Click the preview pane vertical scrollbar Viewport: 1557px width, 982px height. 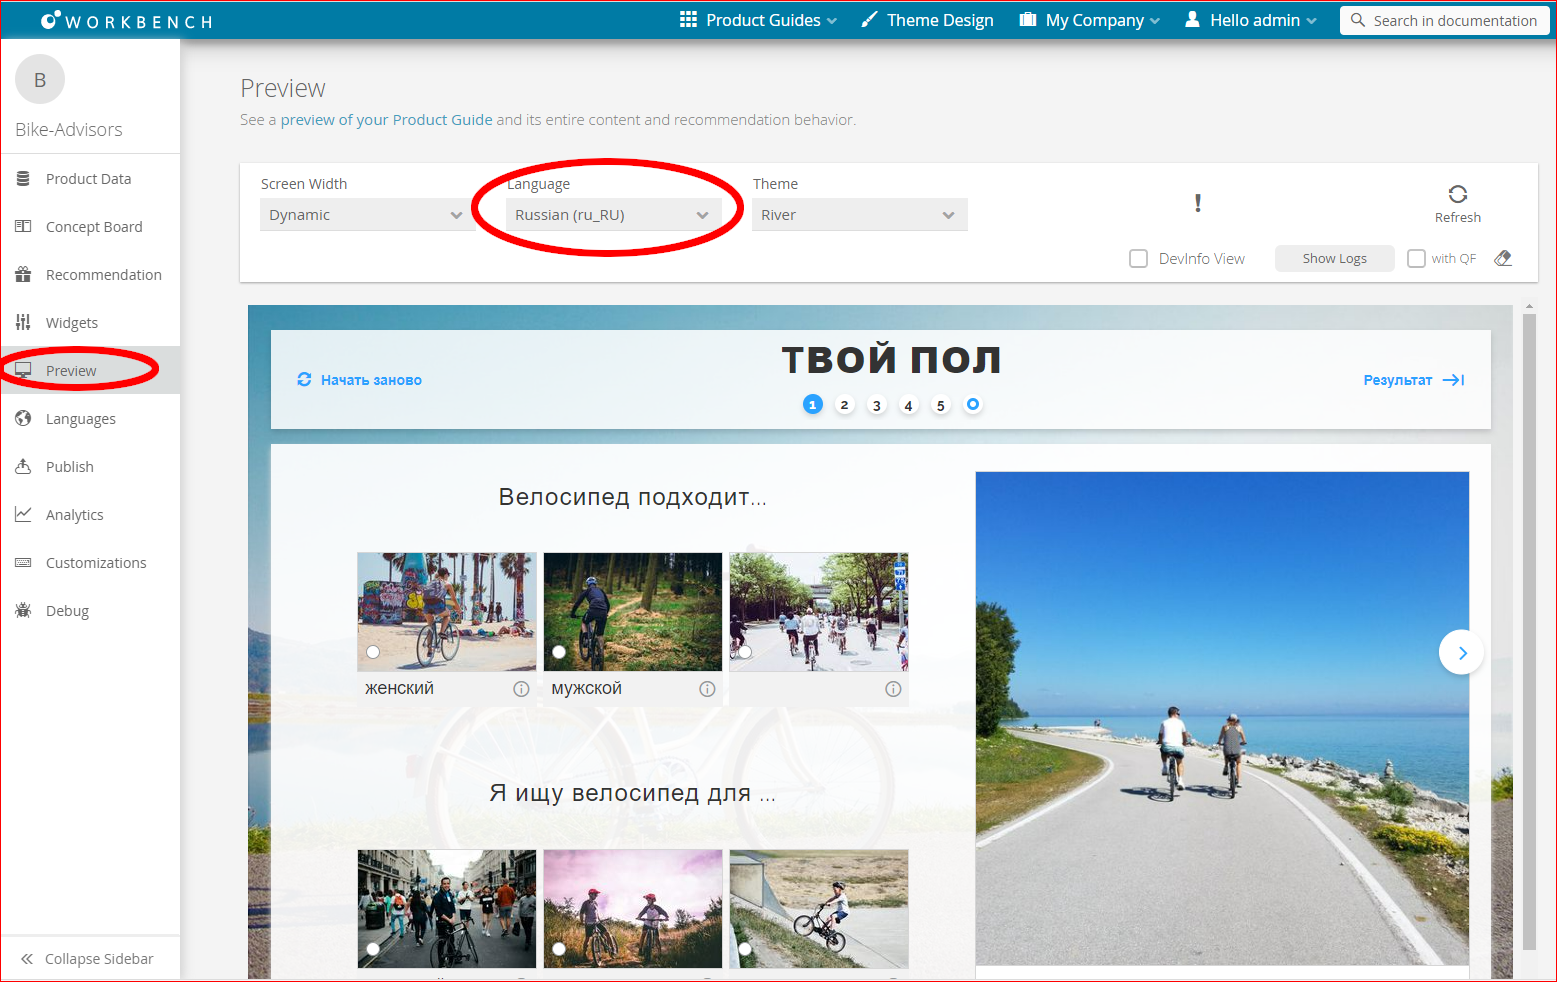(1529, 630)
